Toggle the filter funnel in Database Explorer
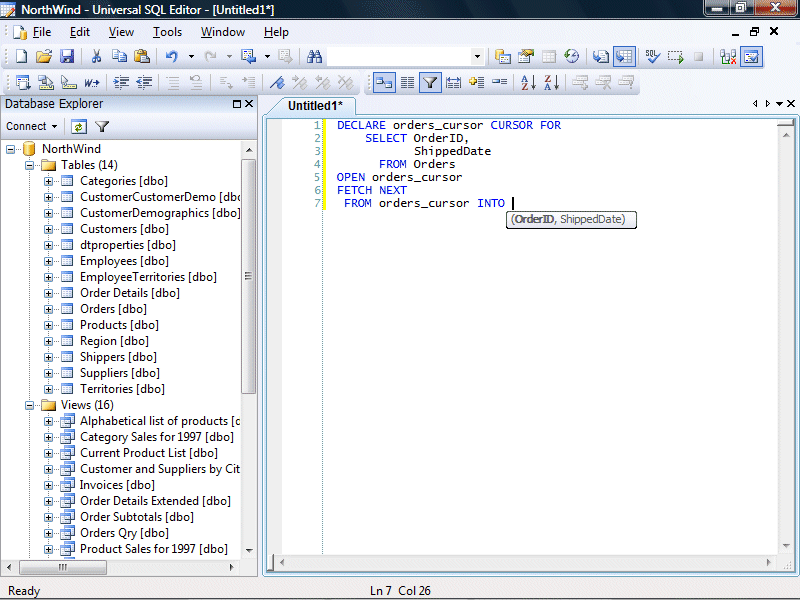The image size is (800, 600). [102, 126]
